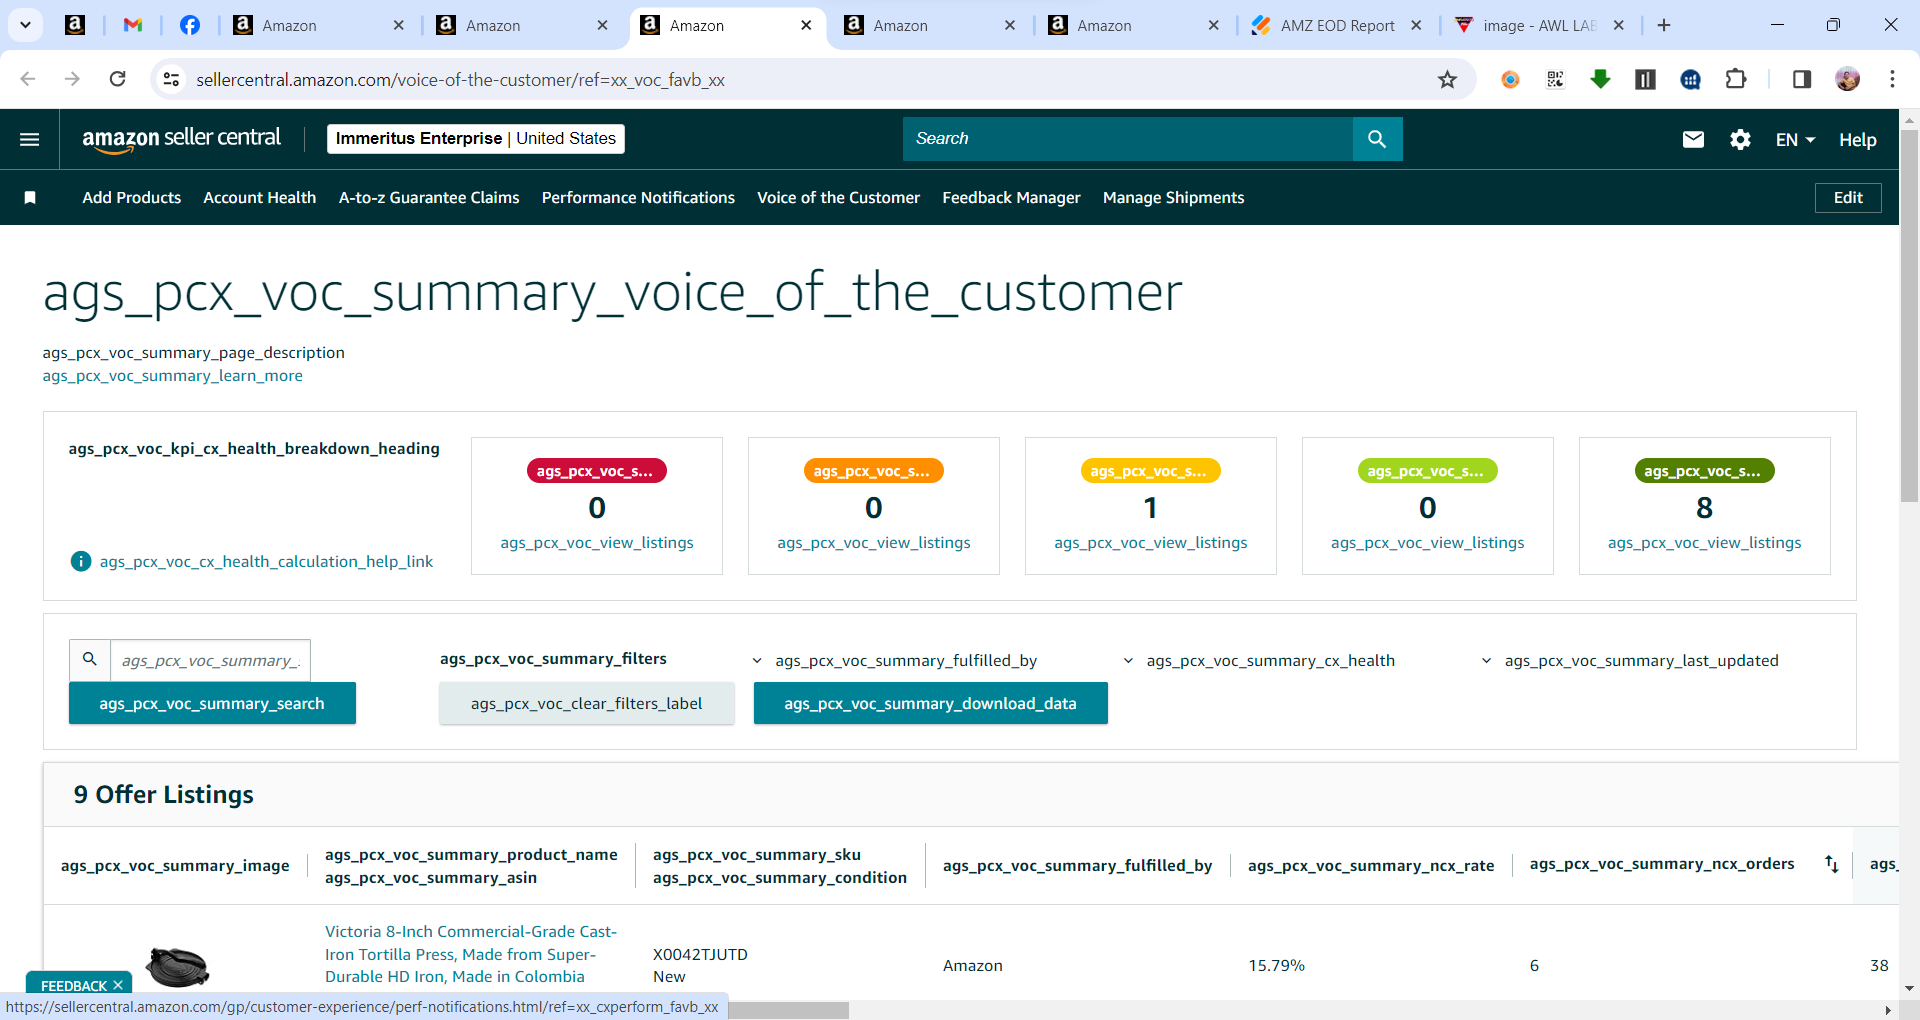Click the bookmark flag icon in favorites bar
The image size is (1920, 1020).
tap(30, 198)
